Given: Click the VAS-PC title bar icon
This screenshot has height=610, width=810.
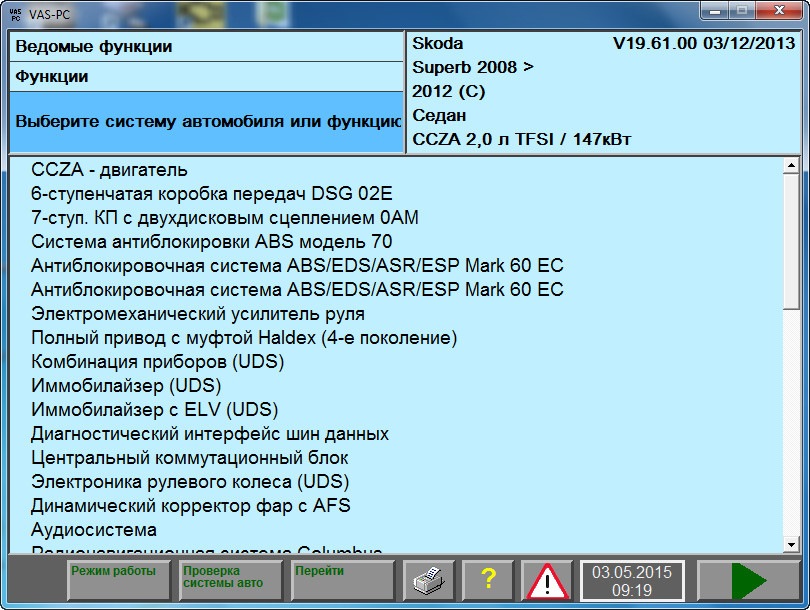Looking at the screenshot, I should (x=15, y=14).
